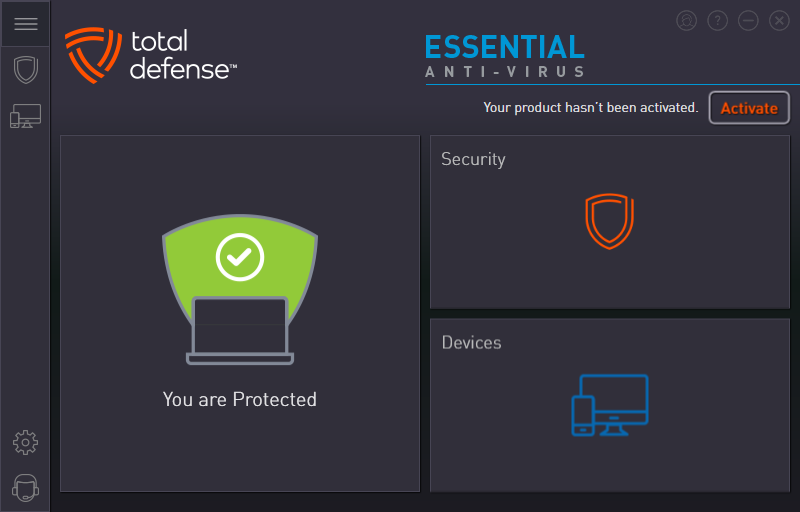Click the devices icon in the left sidebar
Screen dimensions: 800x512
[25, 116]
